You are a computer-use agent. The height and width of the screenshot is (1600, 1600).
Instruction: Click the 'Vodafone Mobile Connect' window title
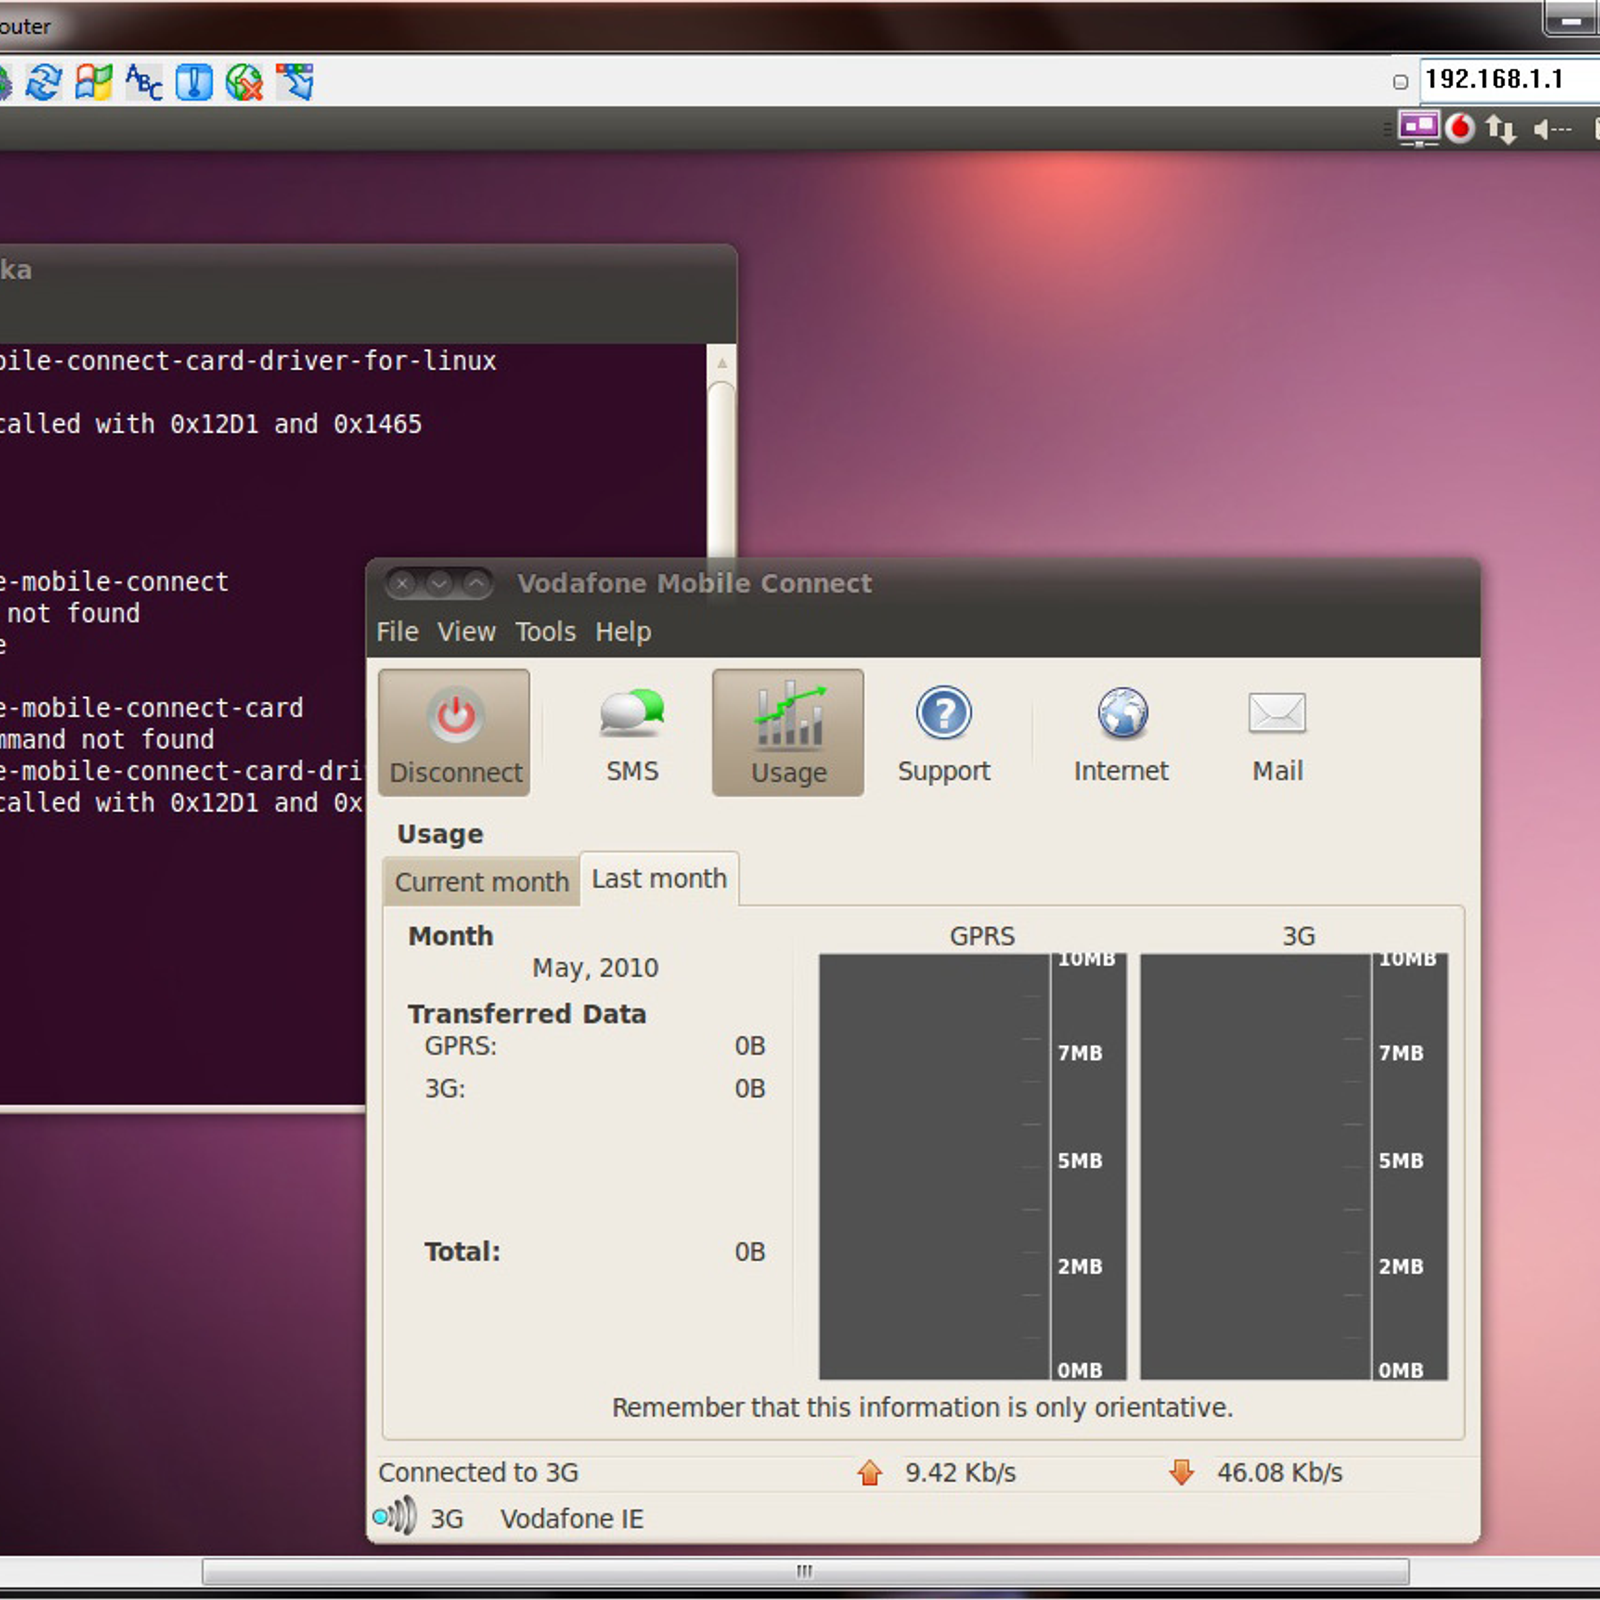click(x=694, y=583)
